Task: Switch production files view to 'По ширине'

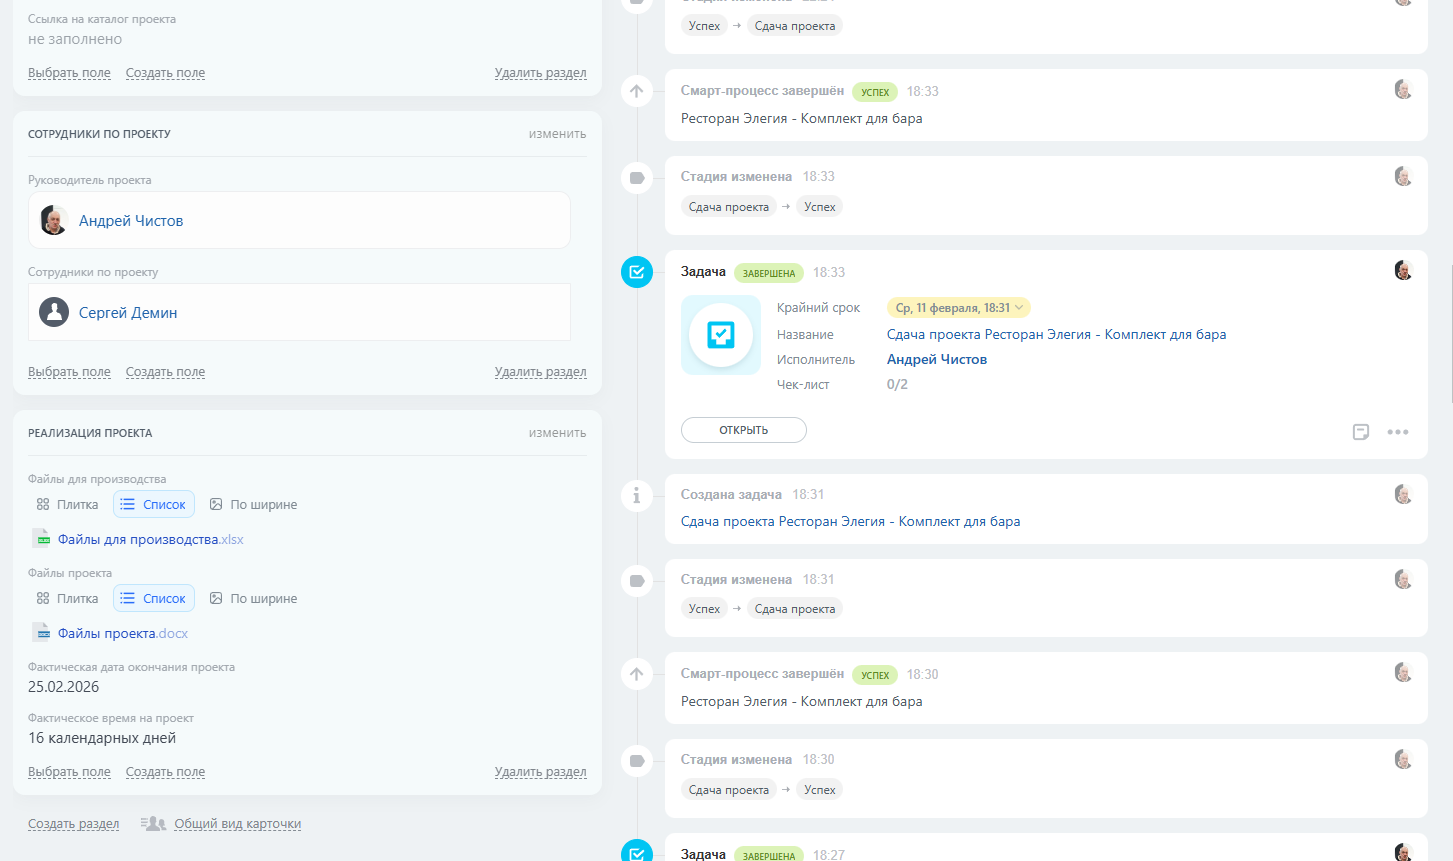Action: (253, 505)
